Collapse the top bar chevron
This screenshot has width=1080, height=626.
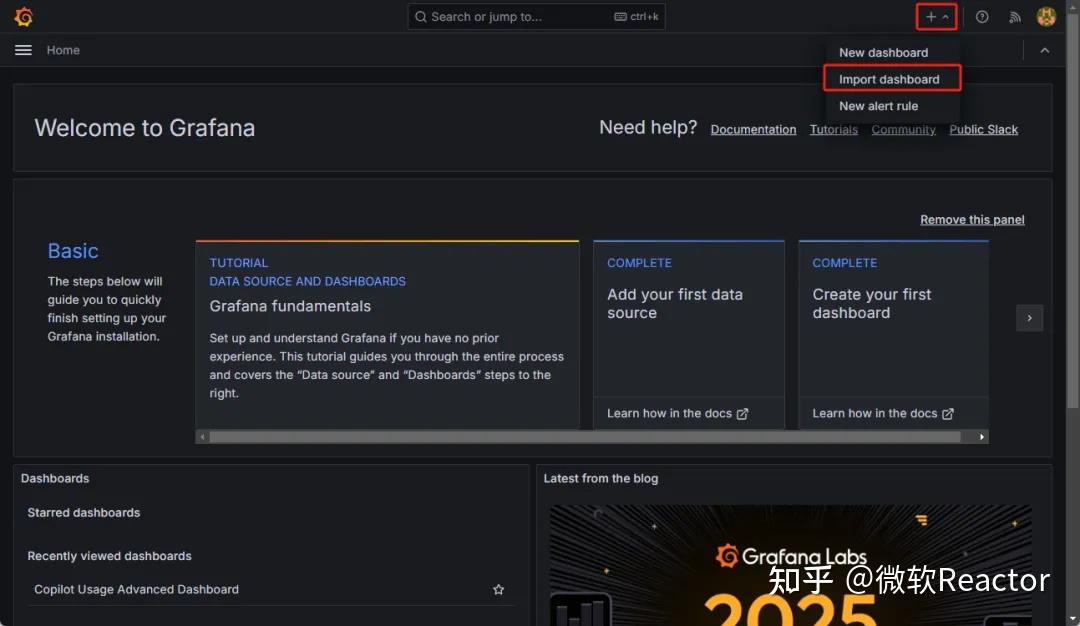tap(1045, 50)
